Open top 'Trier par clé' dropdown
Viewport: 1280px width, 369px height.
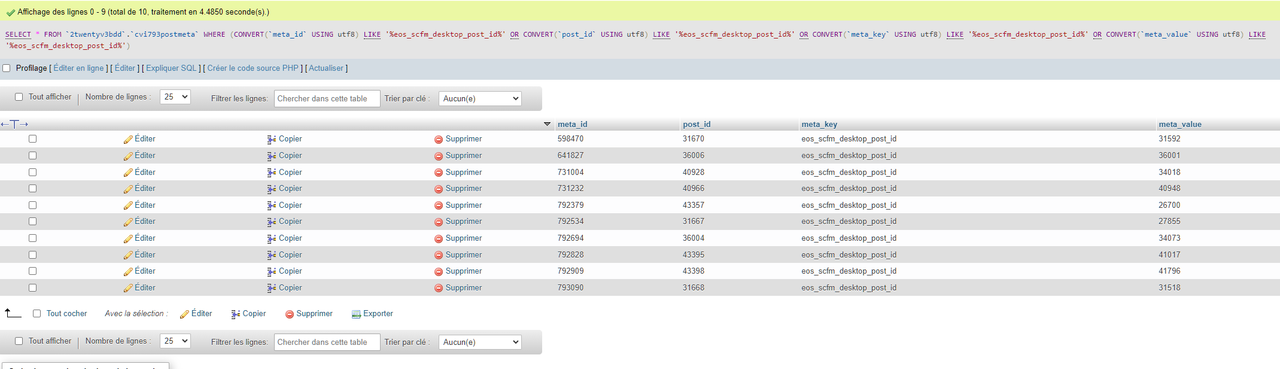(x=480, y=98)
